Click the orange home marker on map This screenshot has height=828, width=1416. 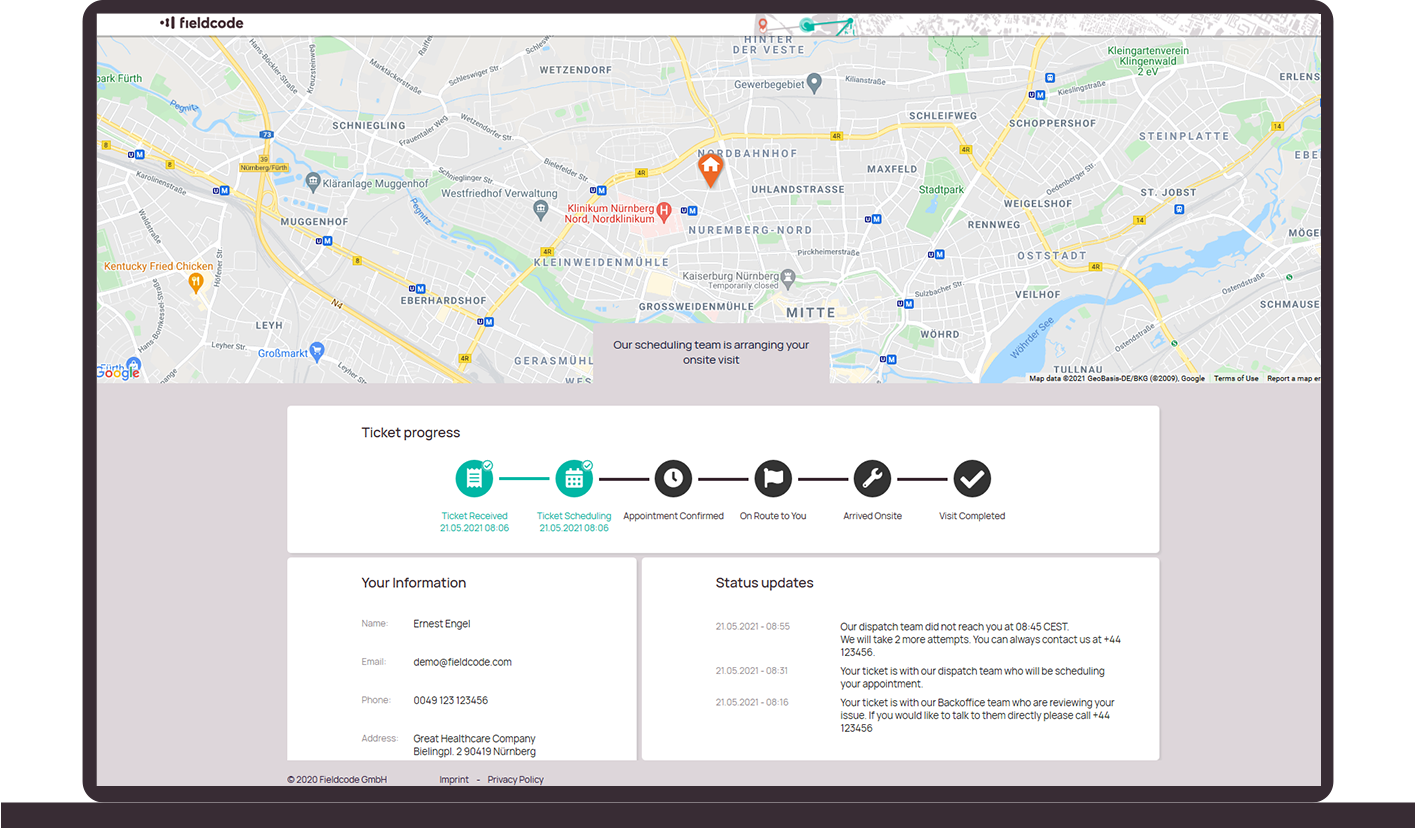(709, 168)
